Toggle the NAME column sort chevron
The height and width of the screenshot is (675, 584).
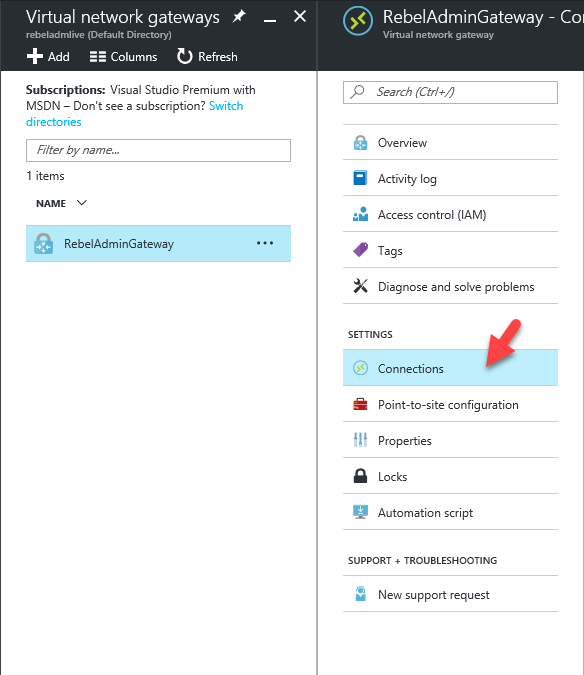(x=82, y=203)
